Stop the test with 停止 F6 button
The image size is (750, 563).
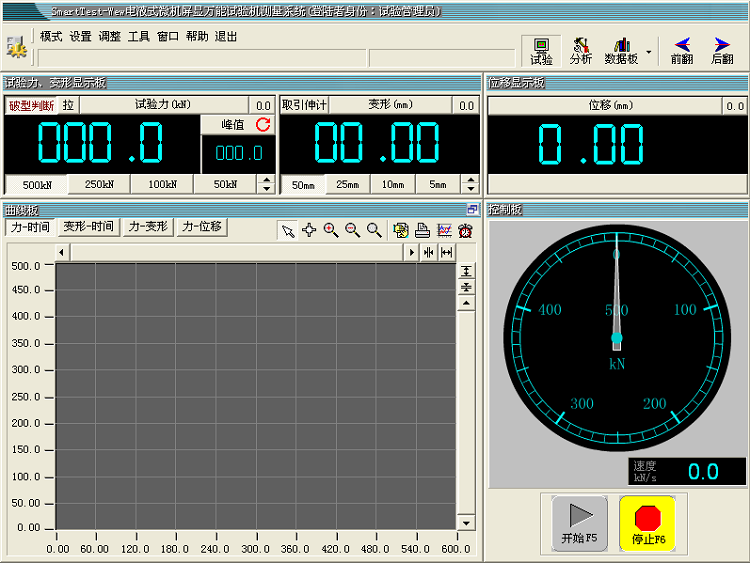pyautogui.click(x=648, y=524)
